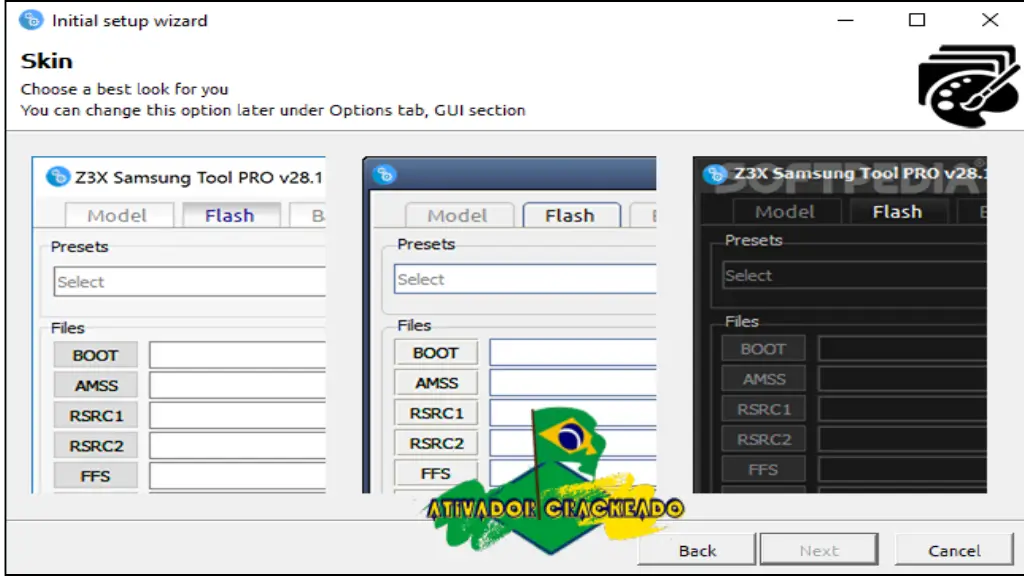The image size is (1024, 576).
Task: Choose the dark skin preview thumbnail
Action: point(840,325)
